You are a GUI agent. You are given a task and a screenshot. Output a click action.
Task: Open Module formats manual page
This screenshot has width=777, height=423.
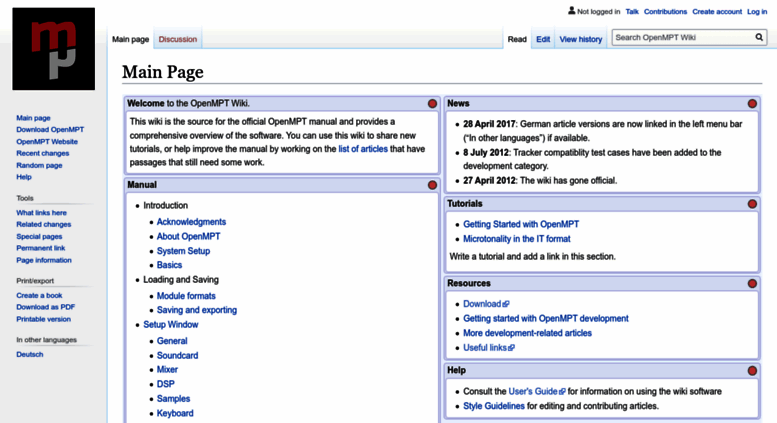point(186,296)
